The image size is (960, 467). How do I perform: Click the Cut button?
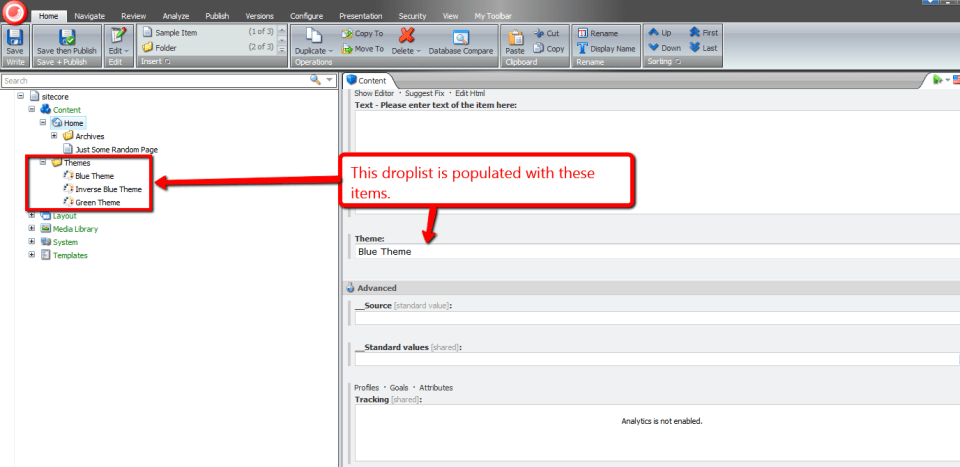click(547, 33)
